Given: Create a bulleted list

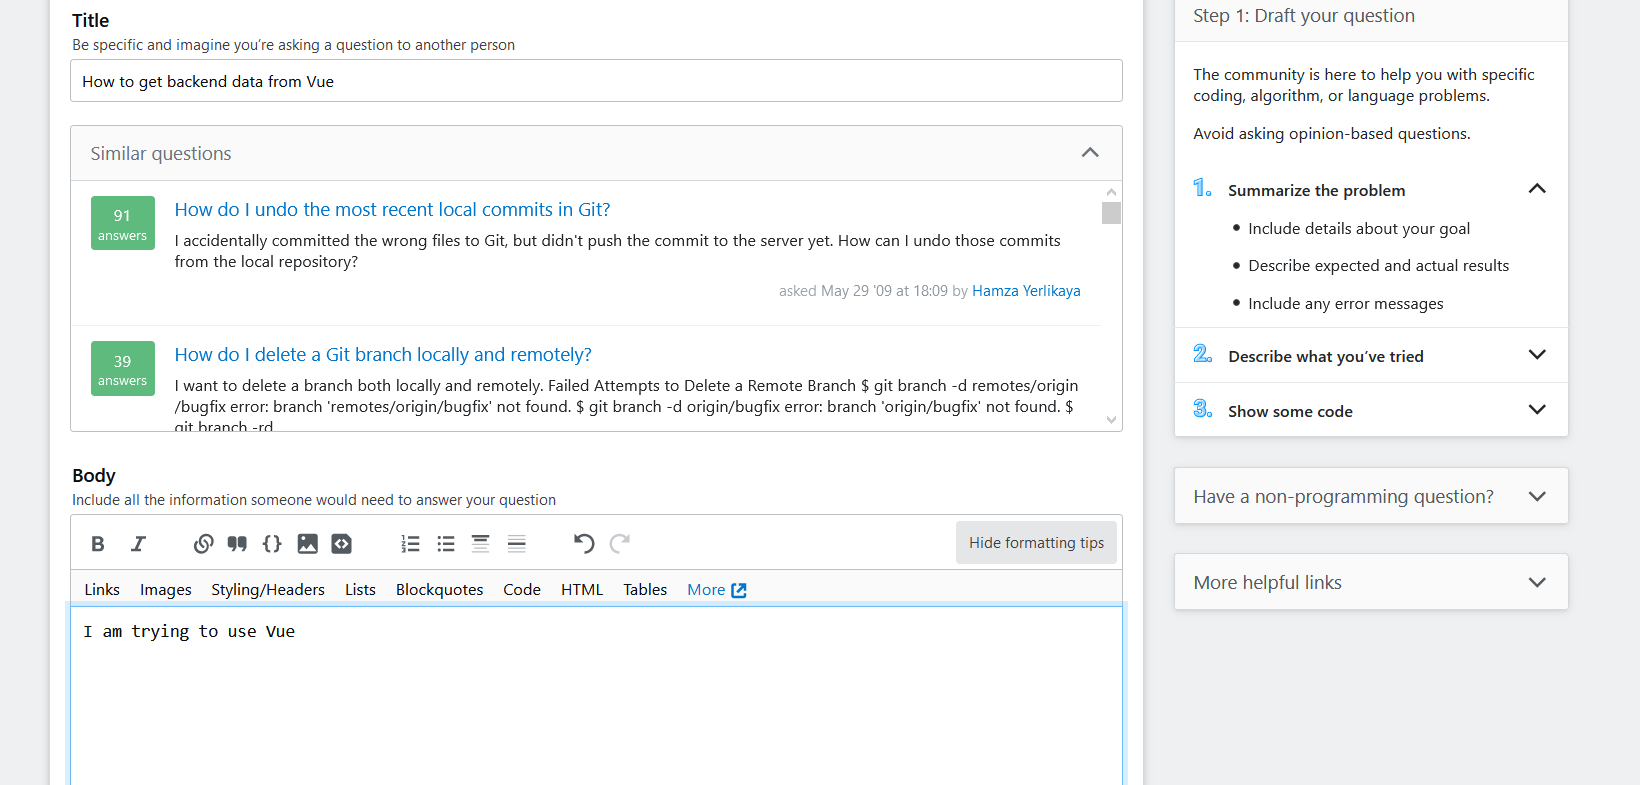Looking at the screenshot, I should pyautogui.click(x=446, y=544).
